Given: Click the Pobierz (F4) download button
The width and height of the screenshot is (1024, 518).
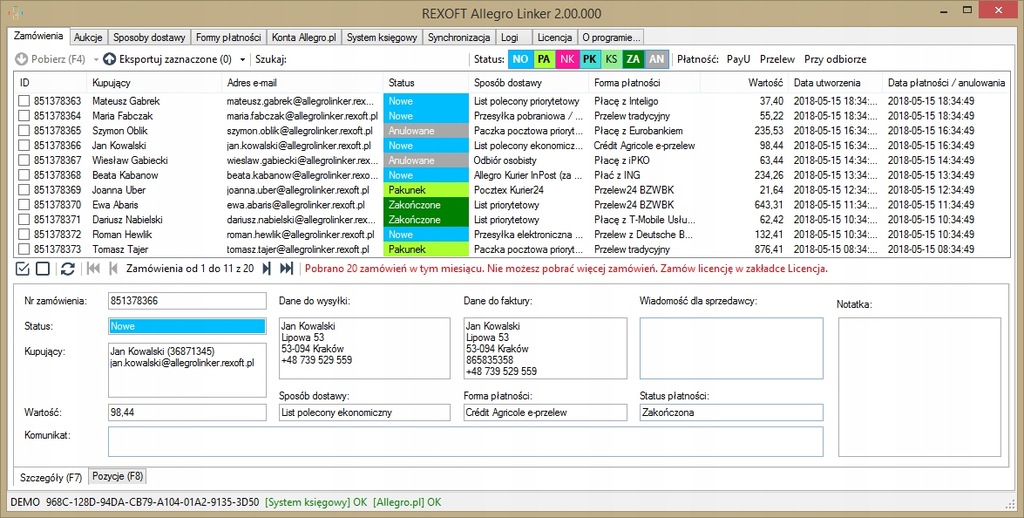Looking at the screenshot, I should (50, 59).
